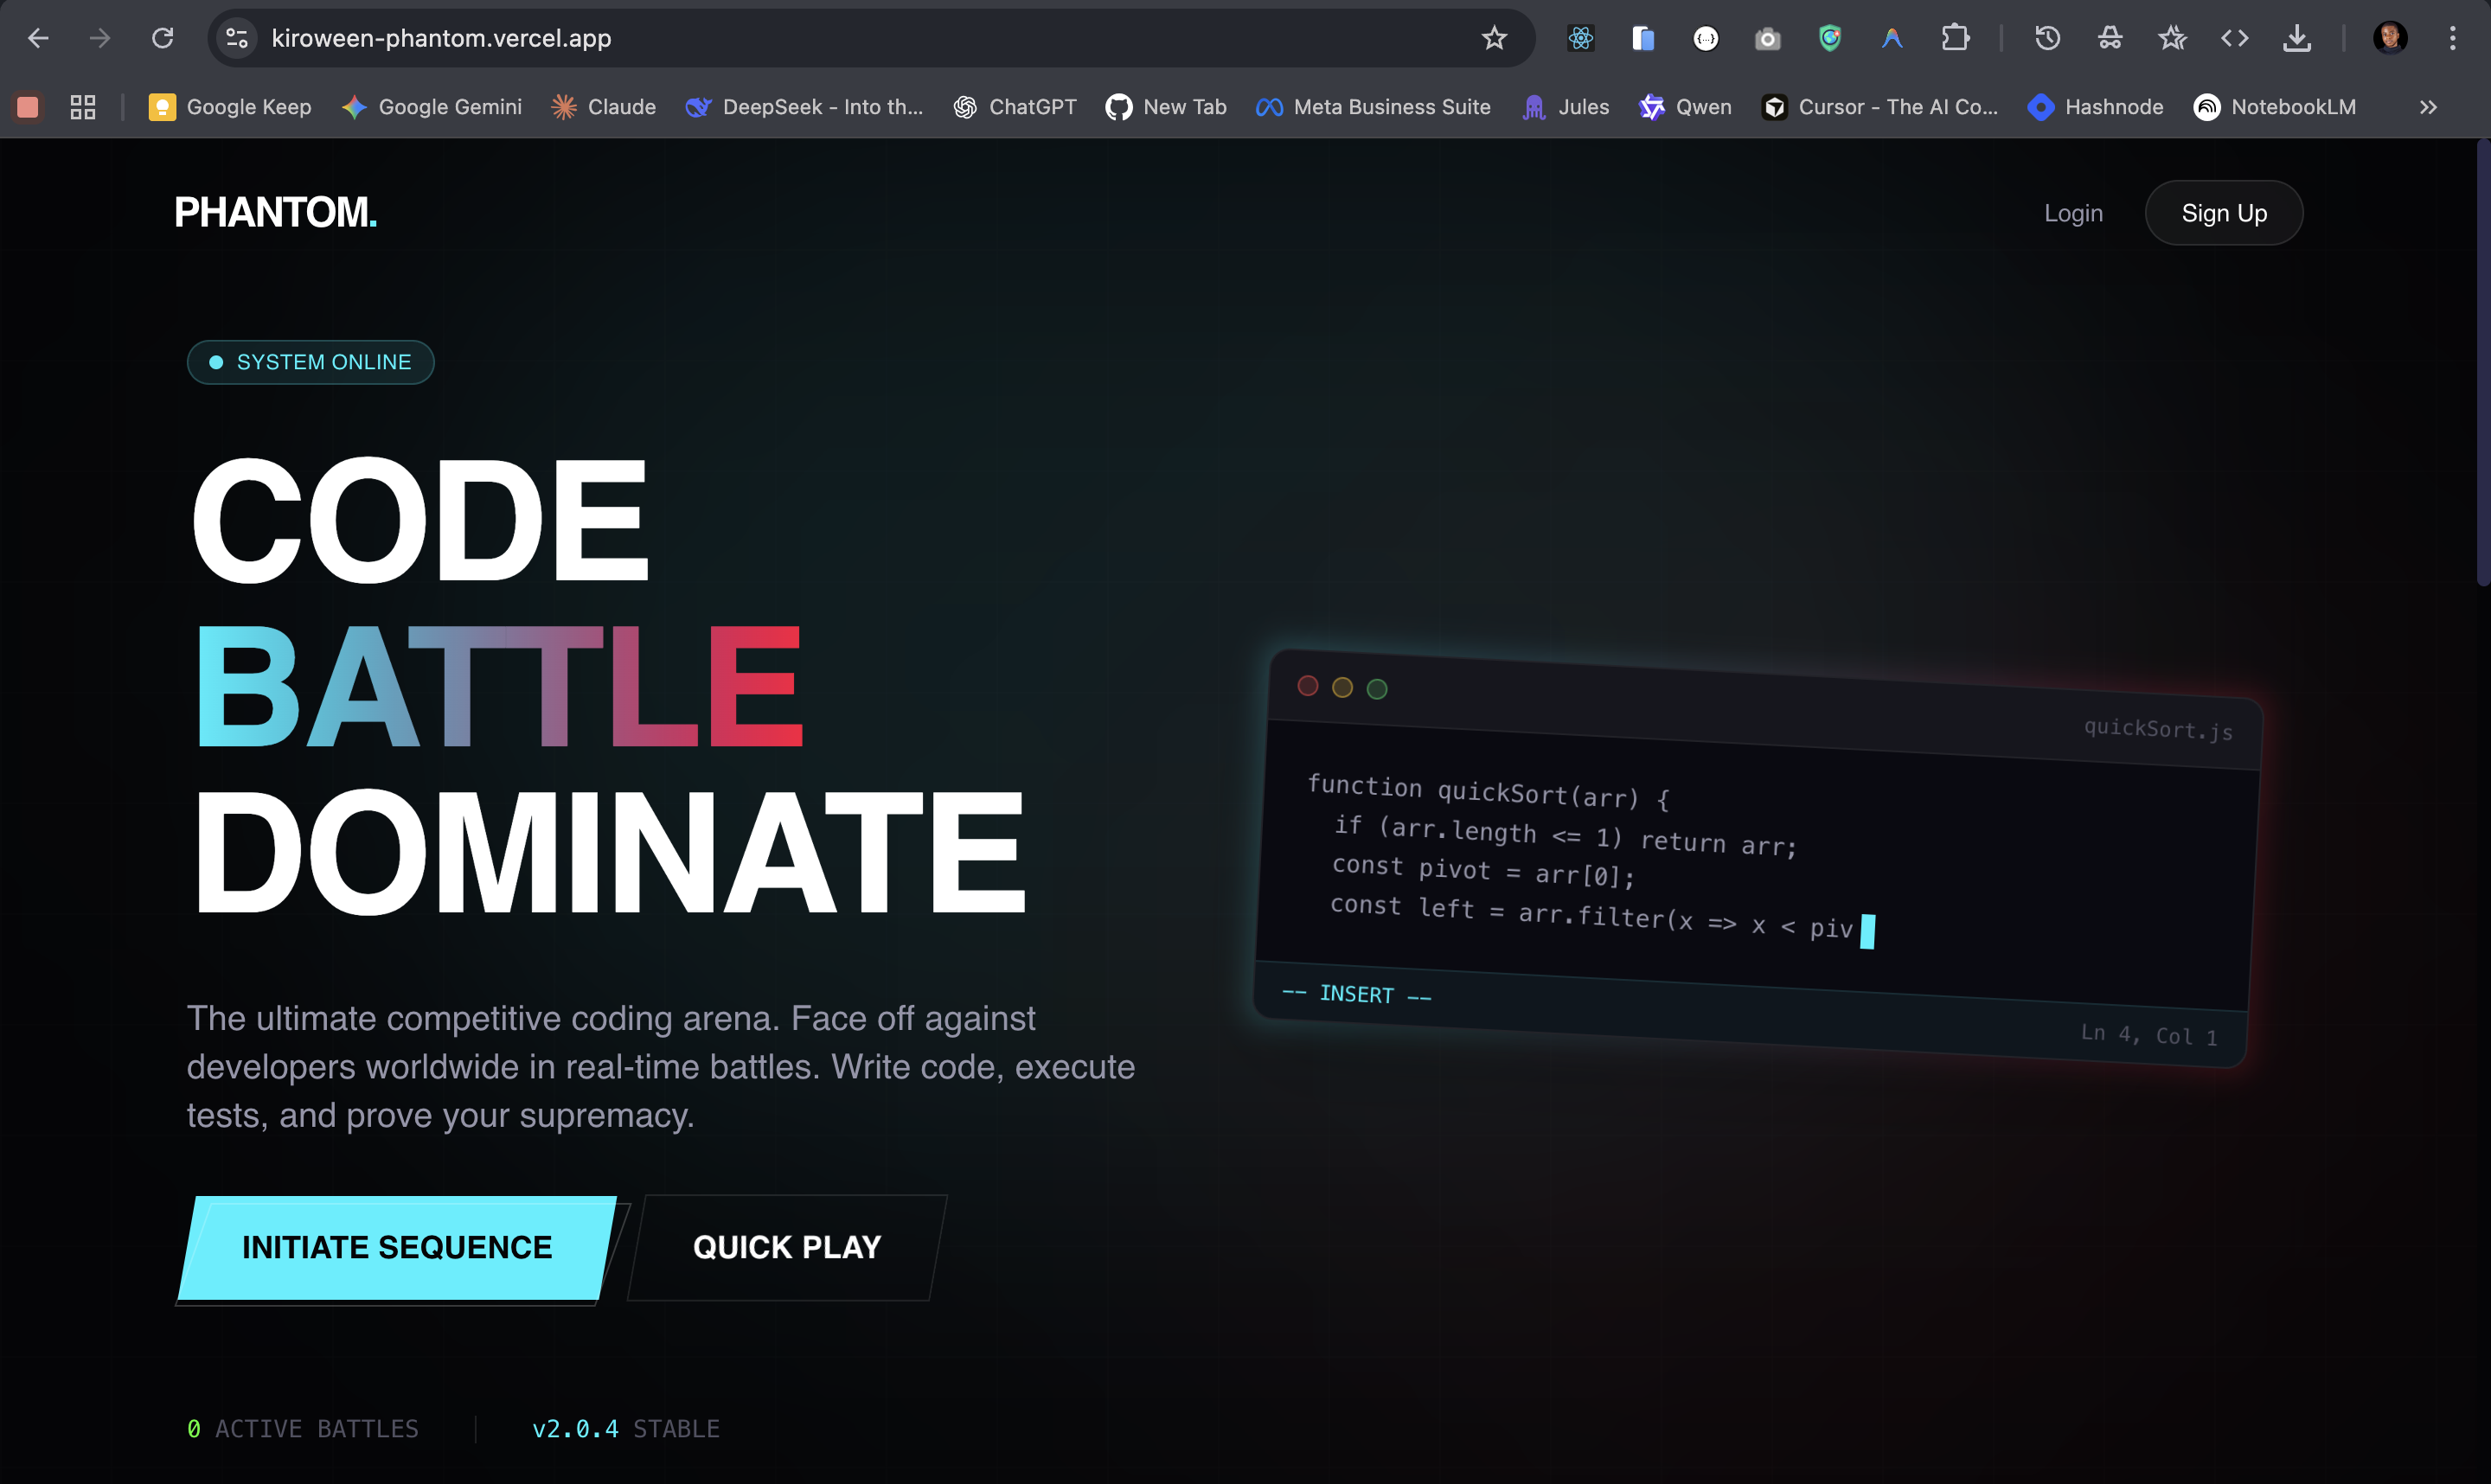
Task: Click the camera screenshot extension icon
Action: pyautogui.click(x=1767, y=38)
